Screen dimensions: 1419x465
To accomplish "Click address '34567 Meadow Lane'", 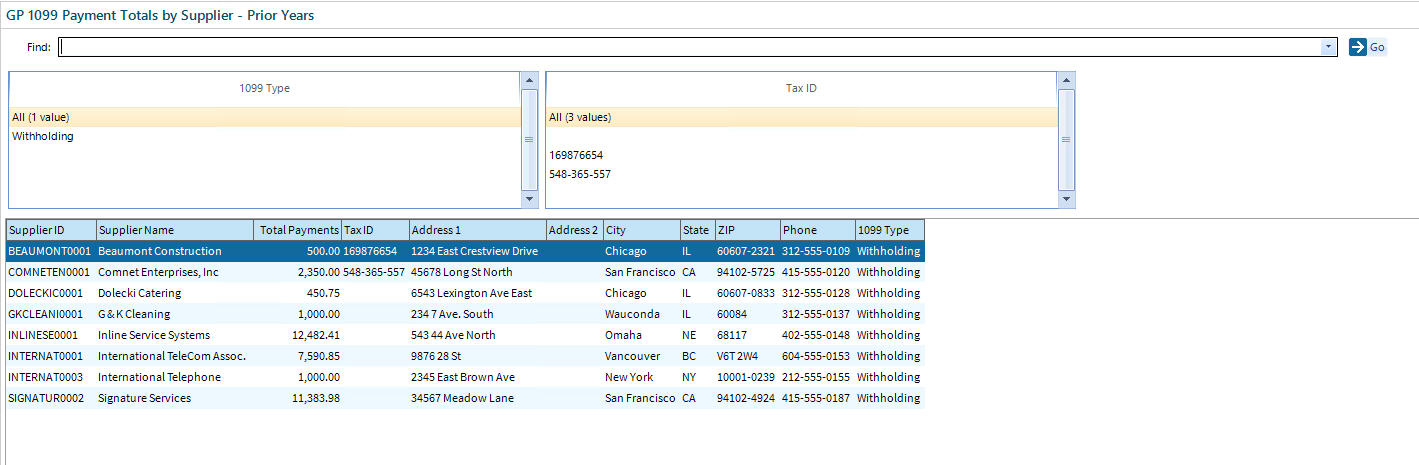I will click(478, 398).
